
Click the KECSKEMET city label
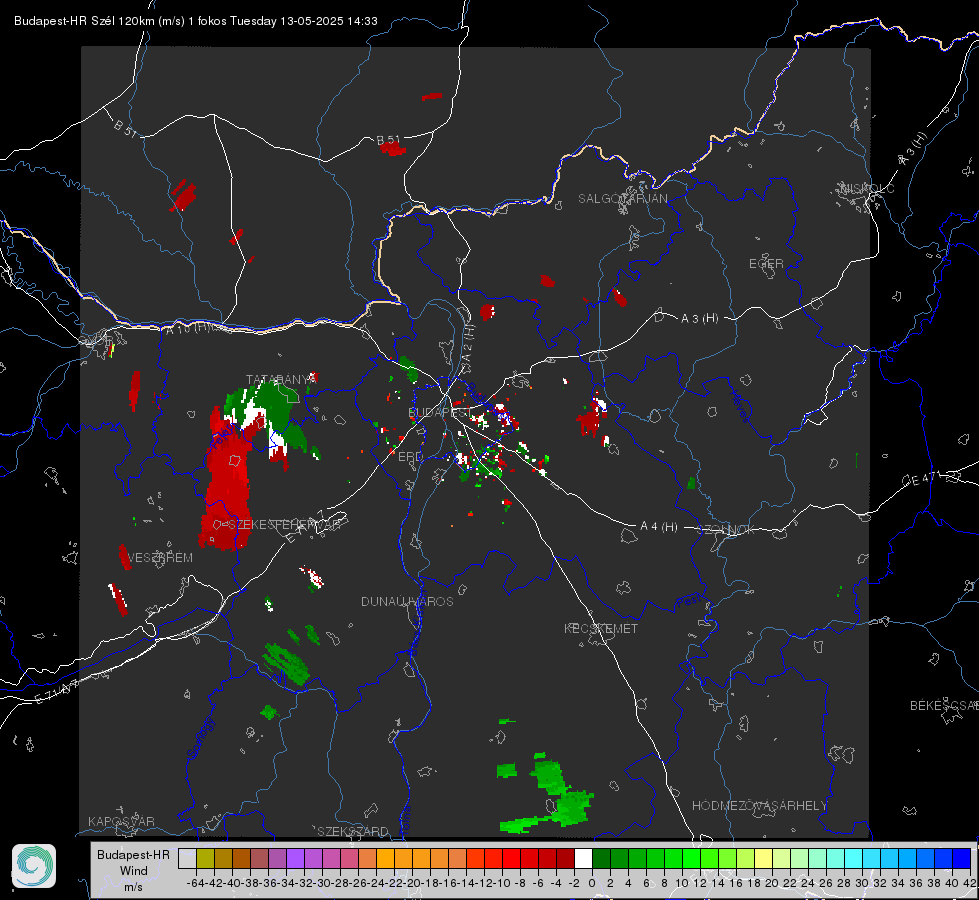click(x=601, y=628)
